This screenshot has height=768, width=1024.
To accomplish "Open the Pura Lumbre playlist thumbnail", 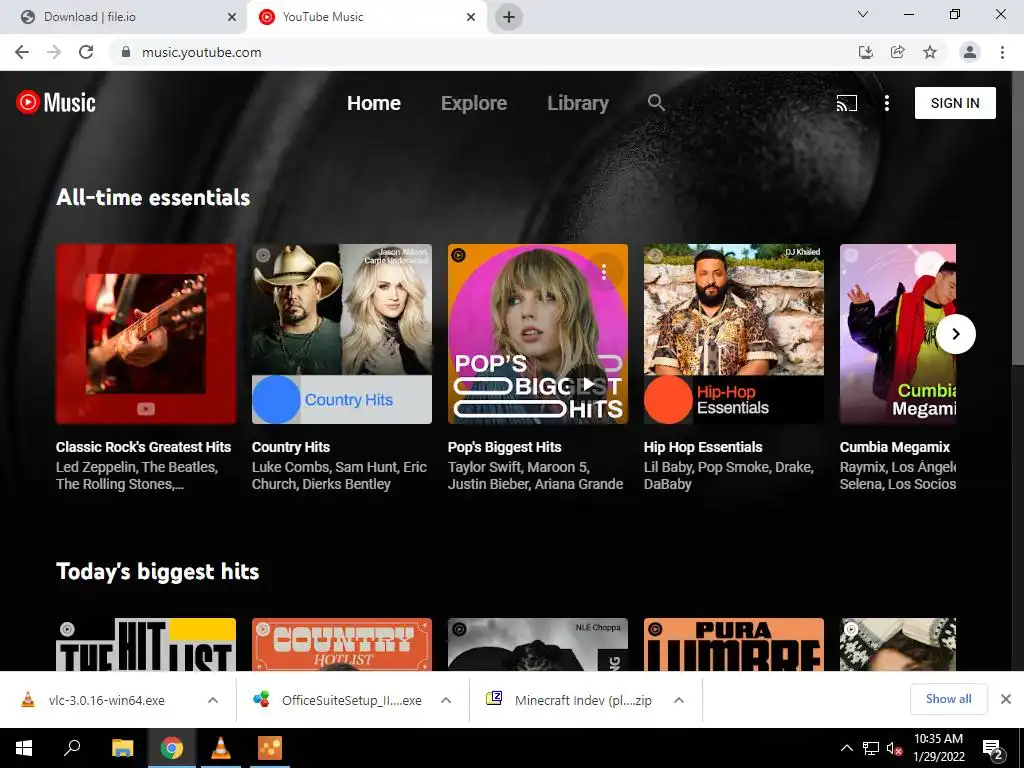I will tap(734, 645).
